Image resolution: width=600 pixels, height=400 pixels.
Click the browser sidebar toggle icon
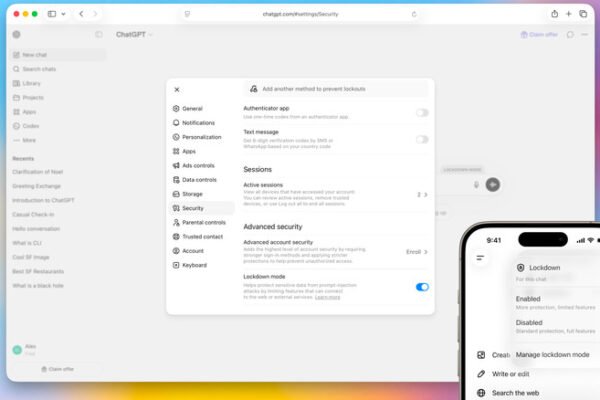[x=52, y=14]
